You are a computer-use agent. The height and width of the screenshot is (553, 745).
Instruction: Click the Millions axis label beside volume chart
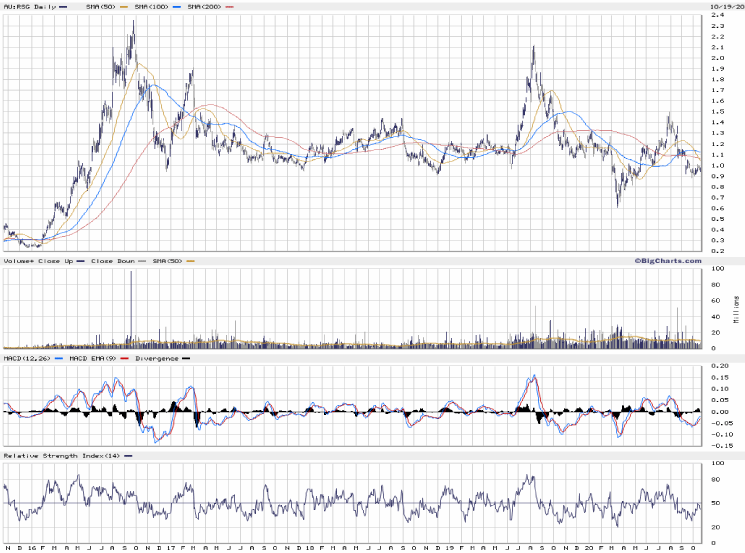coord(736,309)
